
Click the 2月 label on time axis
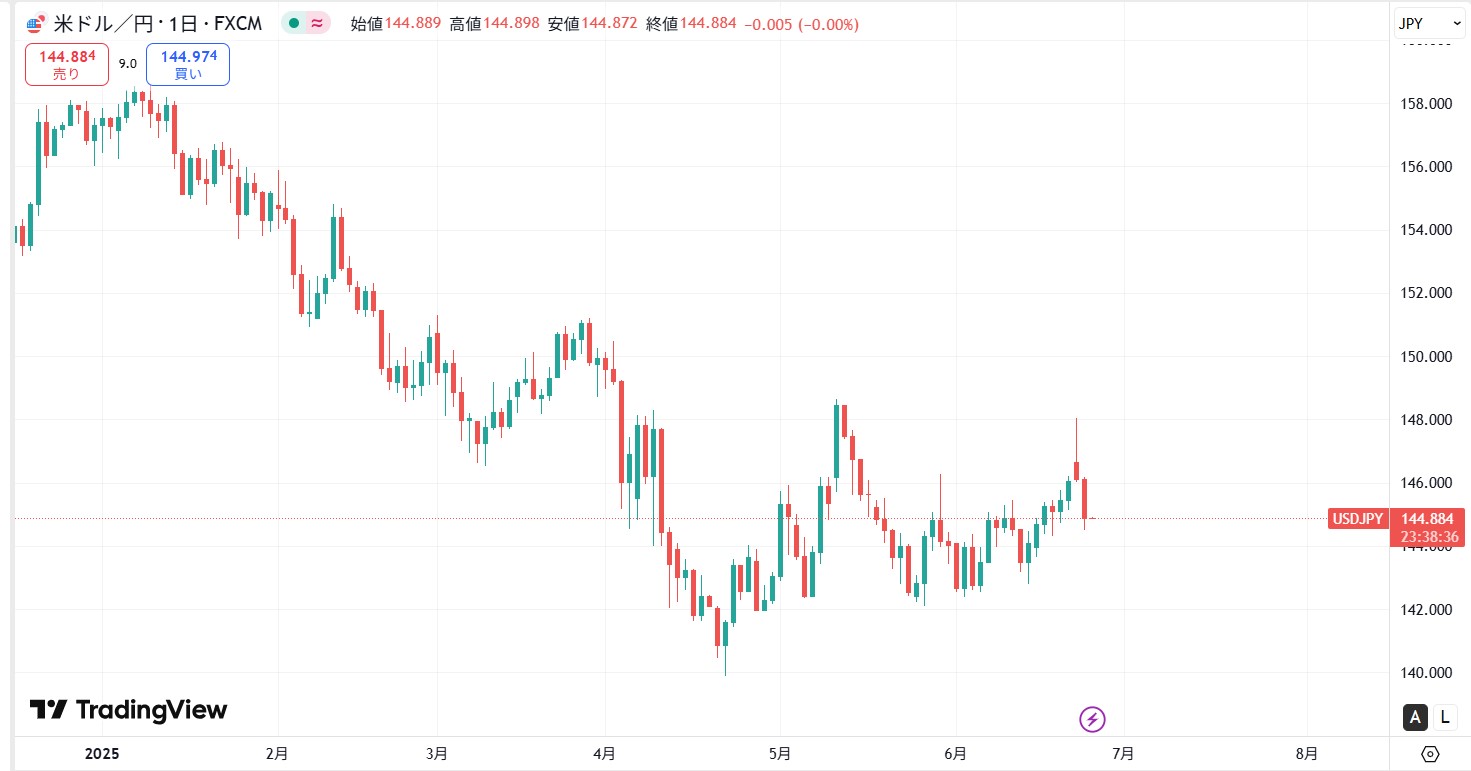pyautogui.click(x=277, y=754)
